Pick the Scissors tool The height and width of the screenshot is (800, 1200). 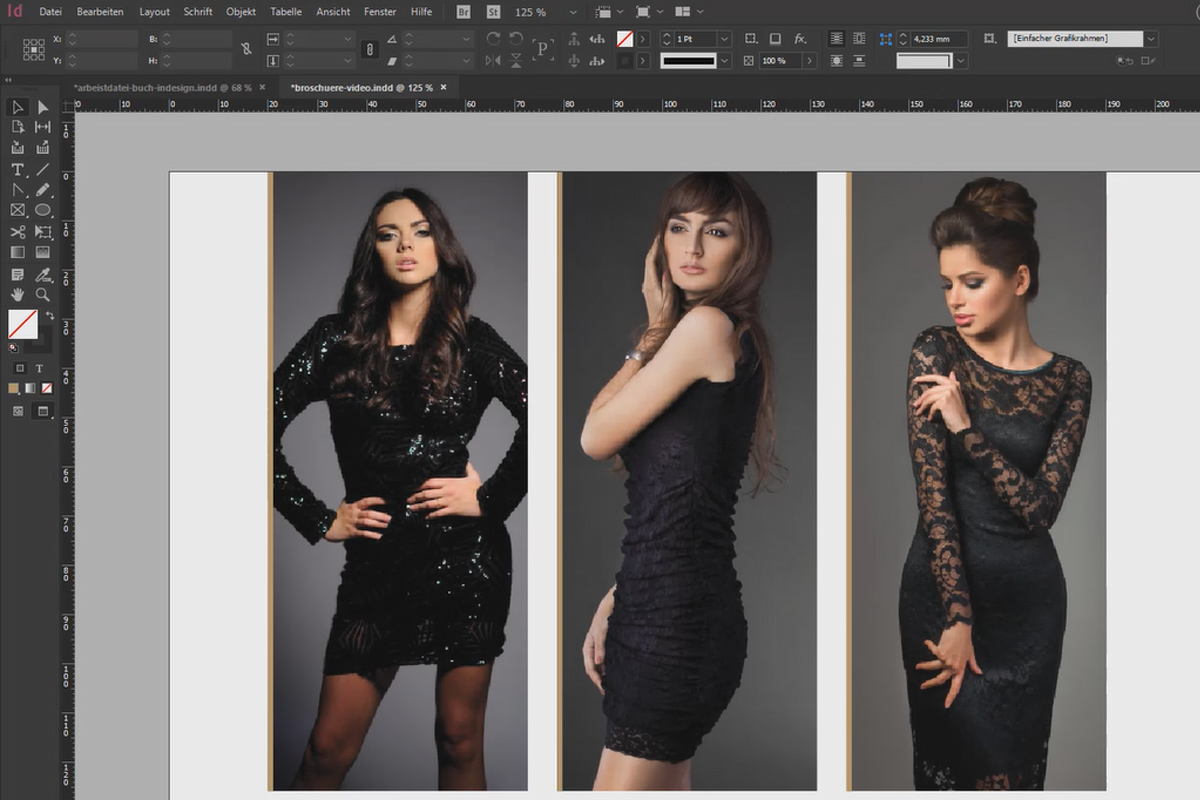(x=18, y=232)
